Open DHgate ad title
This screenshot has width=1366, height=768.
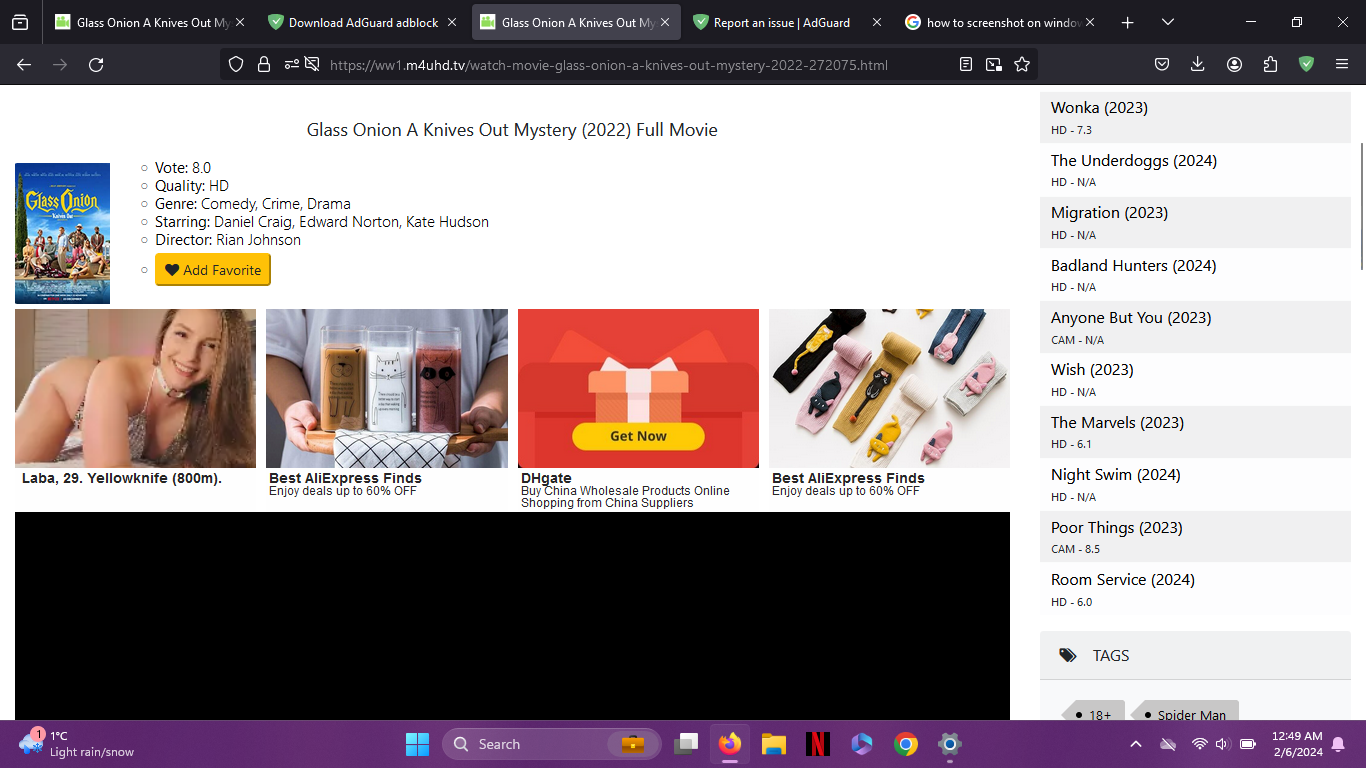click(546, 478)
